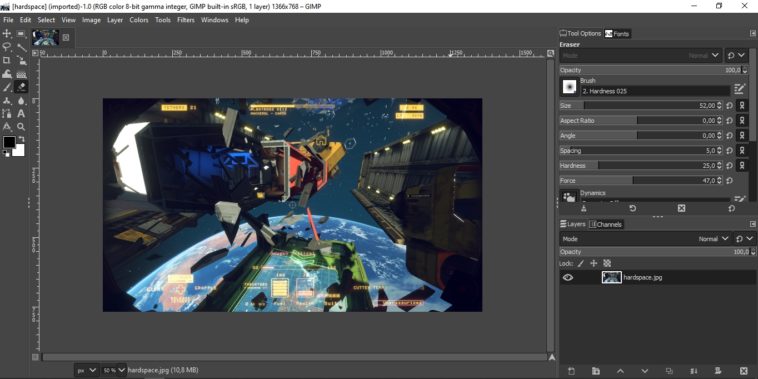Create a new layer group
758x379 pixels.
coord(596,371)
